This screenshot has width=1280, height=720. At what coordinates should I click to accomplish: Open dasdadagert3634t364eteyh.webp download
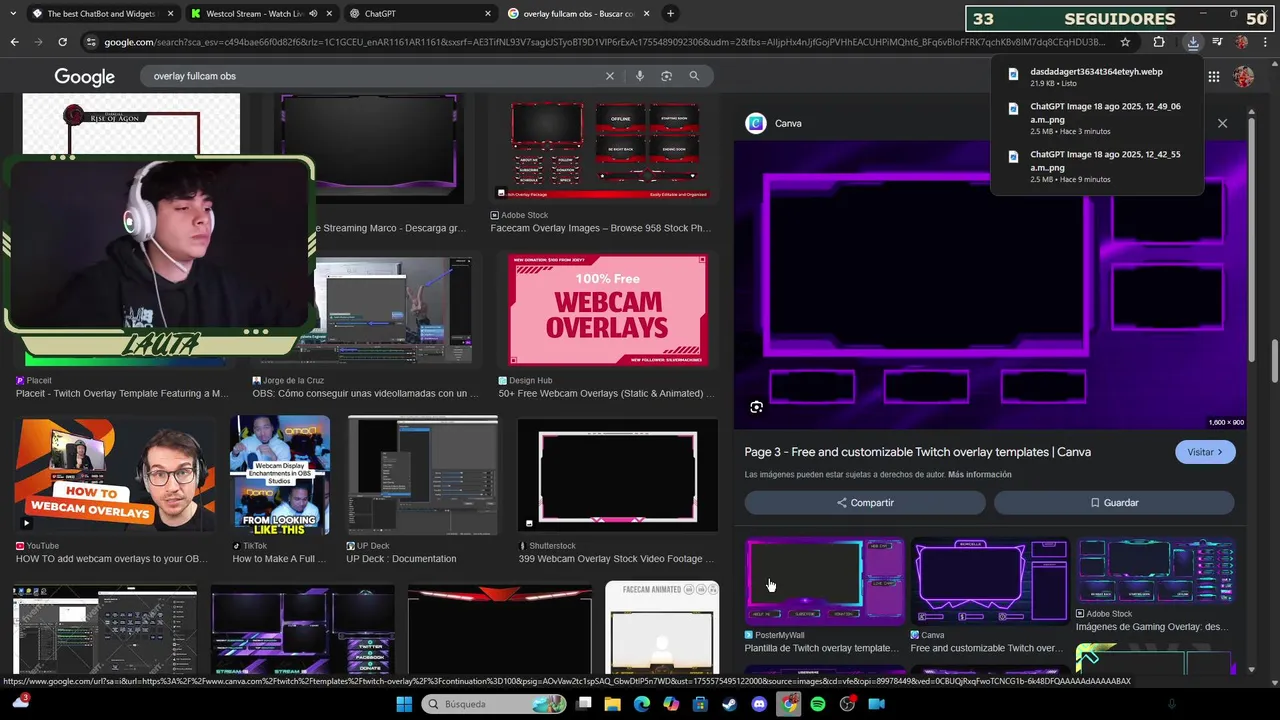[1096, 77]
